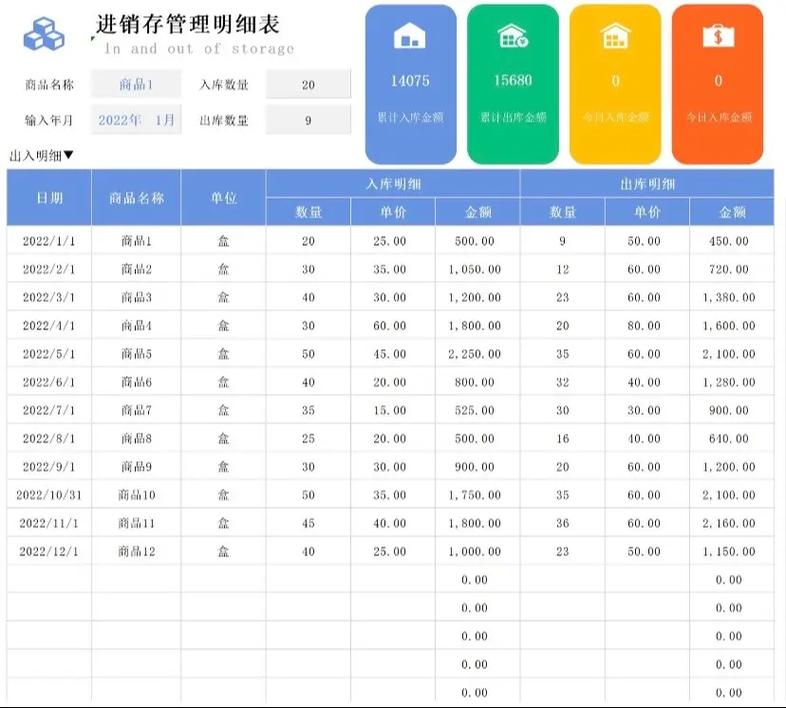Click the 商品名称 column header in table

click(136, 198)
